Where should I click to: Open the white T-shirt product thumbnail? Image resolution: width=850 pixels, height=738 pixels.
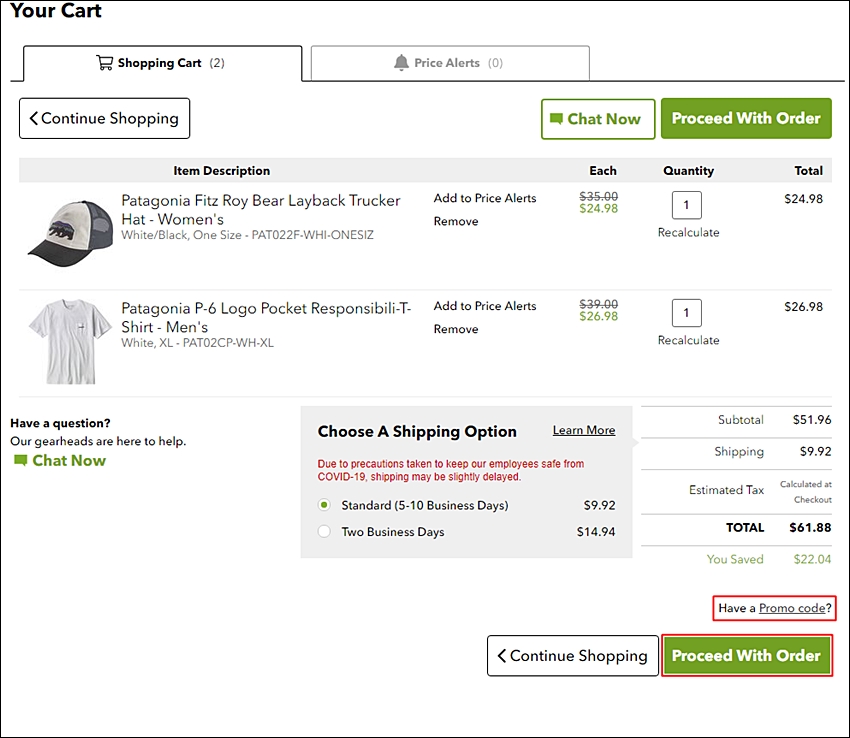pyautogui.click(x=70, y=341)
